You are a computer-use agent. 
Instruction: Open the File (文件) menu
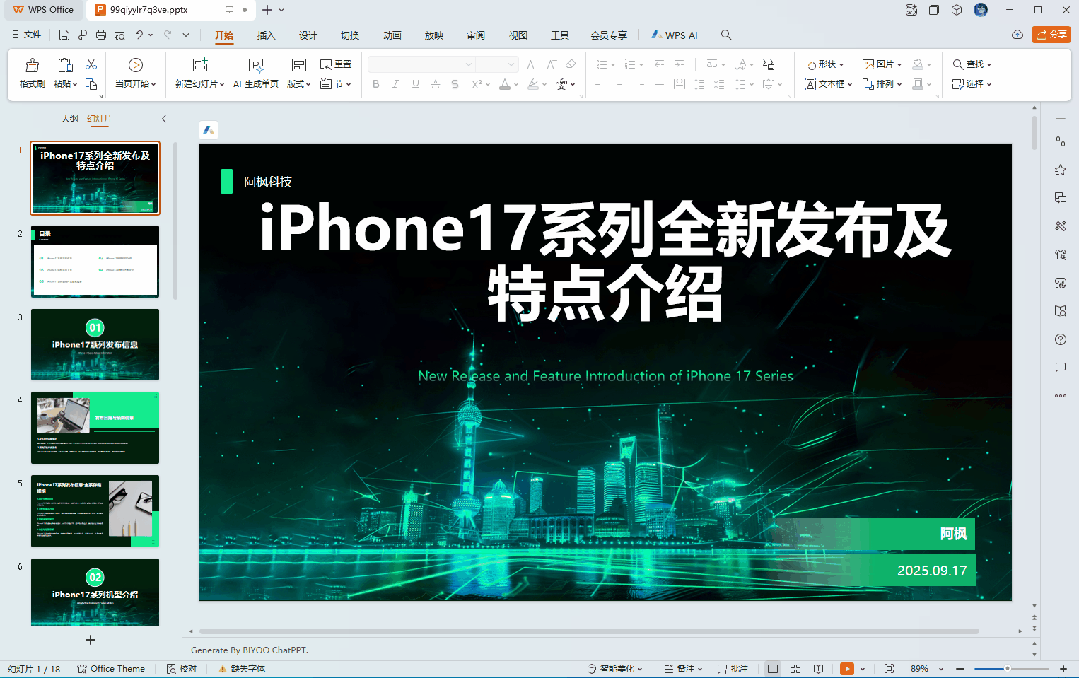point(26,34)
